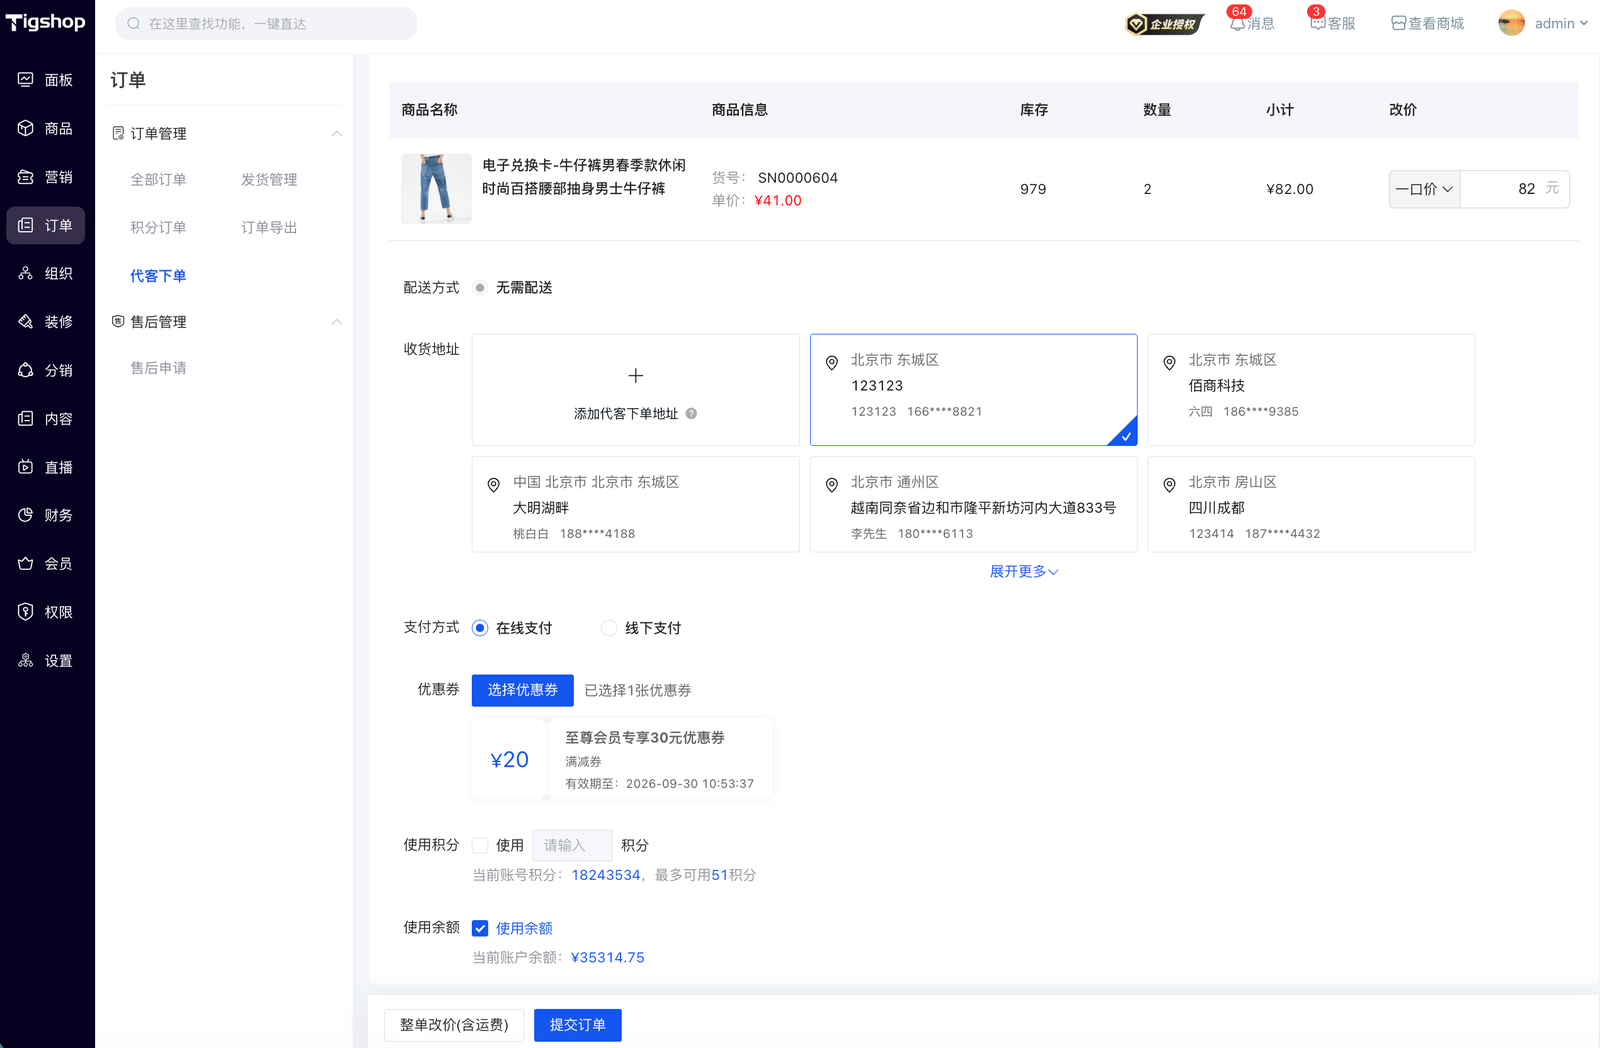Viewport: 1600px width, 1048px height.
Task: Tick the 使用 points checkbox
Action: [481, 845]
